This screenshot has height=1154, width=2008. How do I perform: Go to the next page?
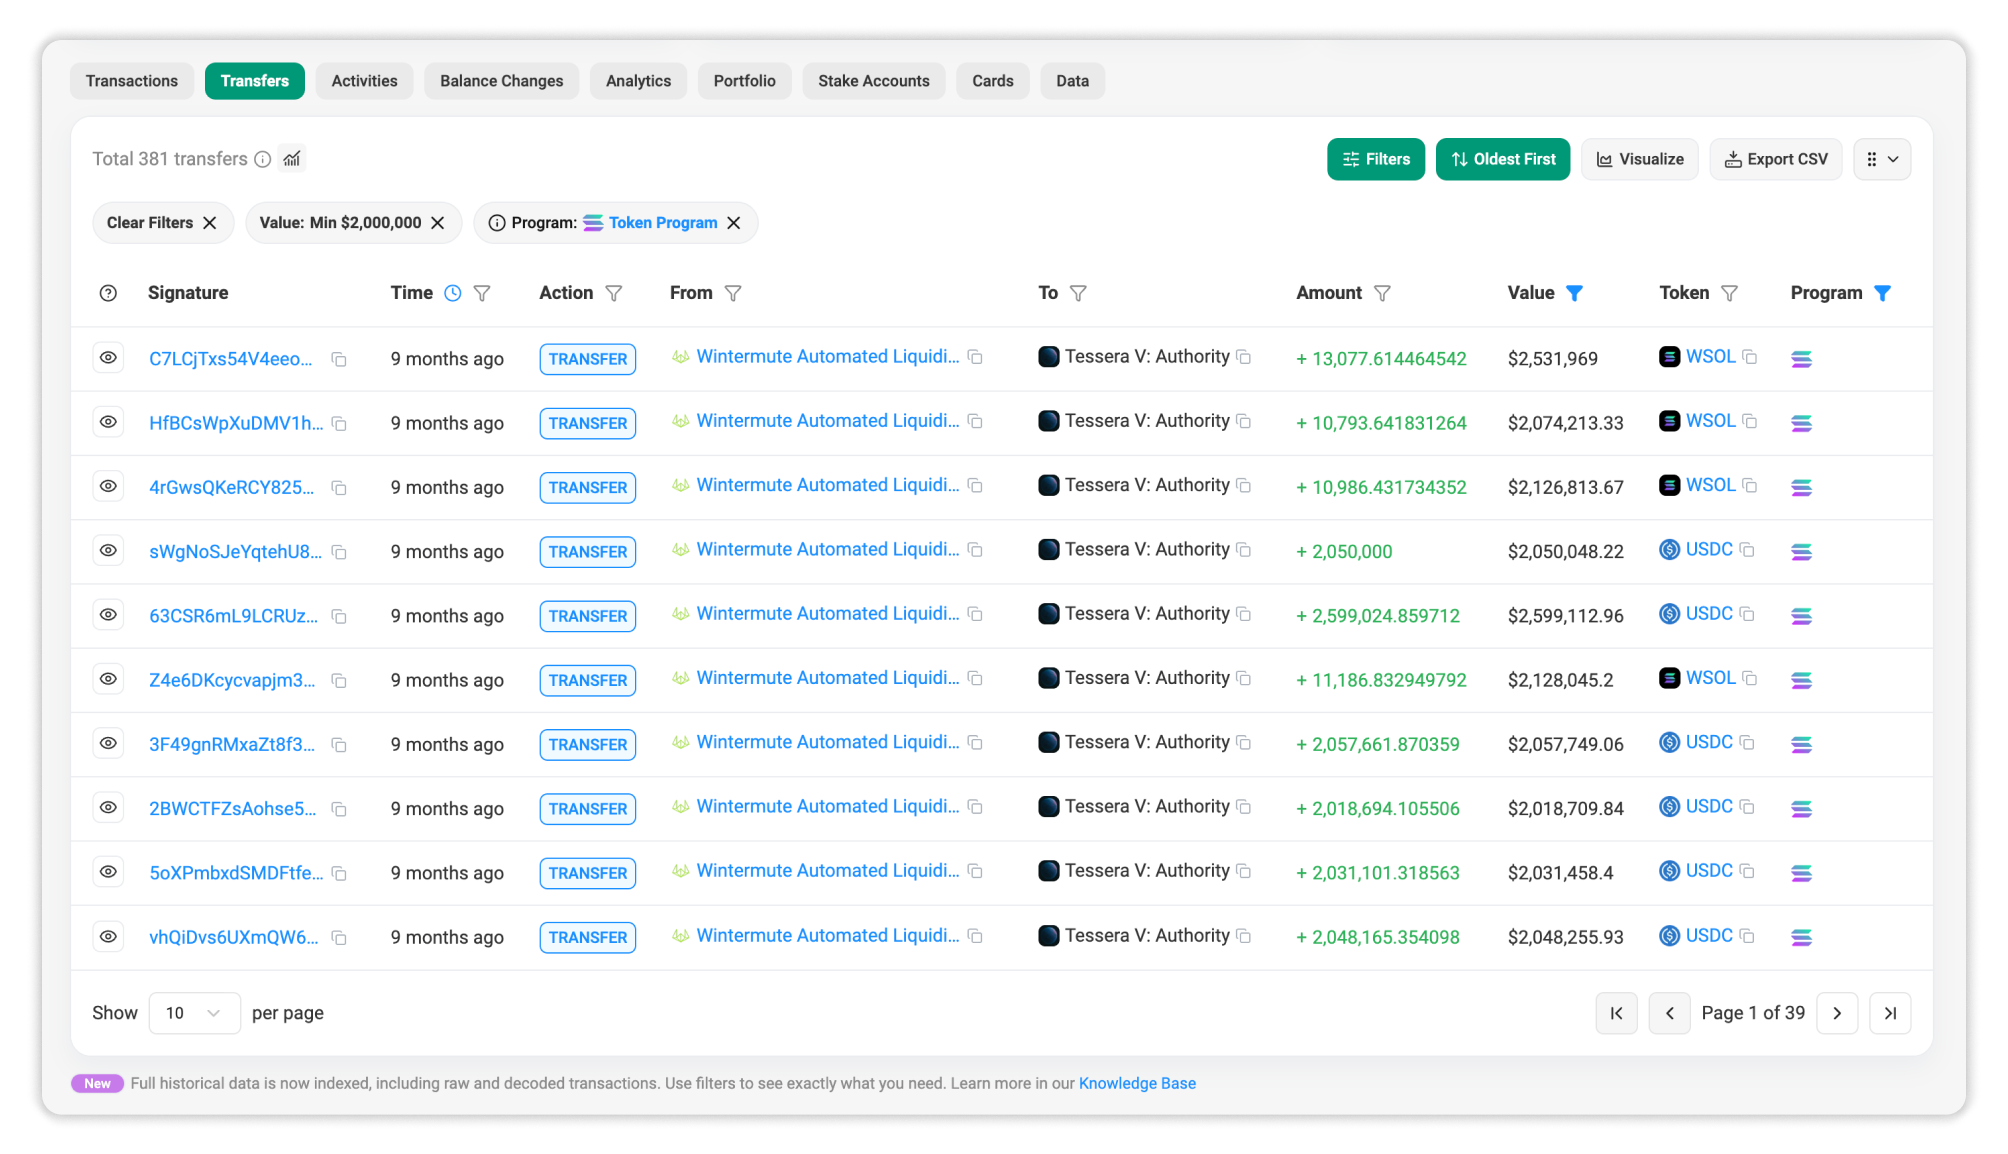coord(1837,1013)
